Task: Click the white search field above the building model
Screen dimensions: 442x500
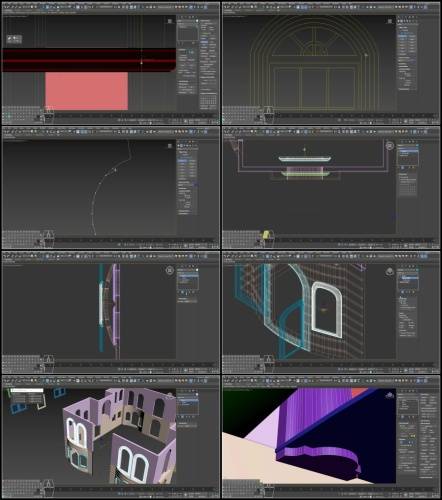Action: [x=27, y=390]
